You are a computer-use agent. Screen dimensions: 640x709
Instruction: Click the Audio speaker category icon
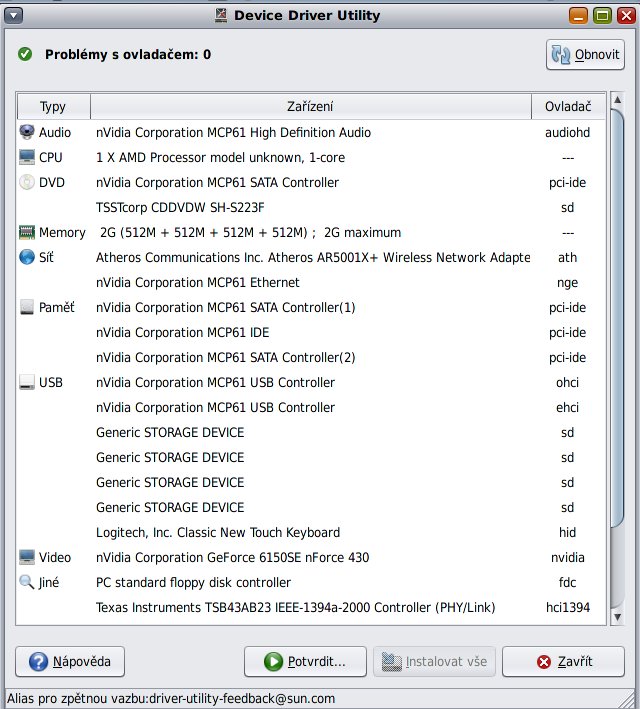(x=27, y=132)
